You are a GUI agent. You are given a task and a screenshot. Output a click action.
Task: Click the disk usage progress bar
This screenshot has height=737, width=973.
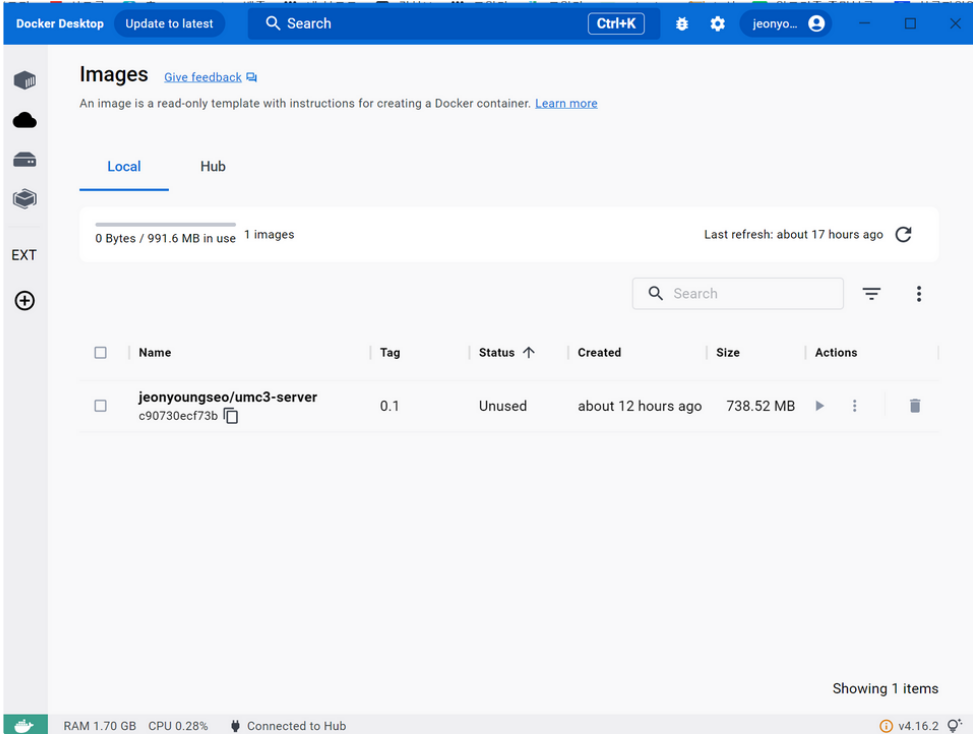coord(166,224)
